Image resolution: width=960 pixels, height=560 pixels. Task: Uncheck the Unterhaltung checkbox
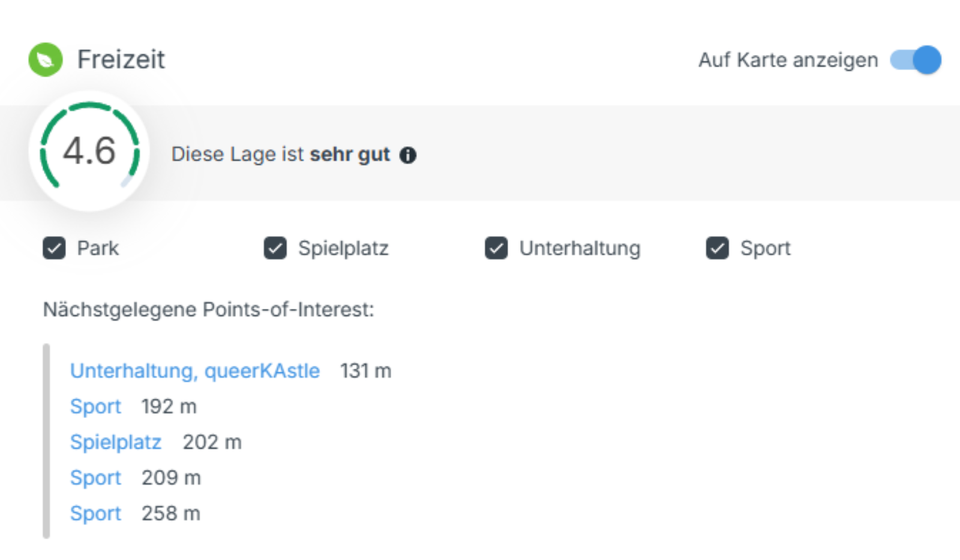[x=496, y=248]
